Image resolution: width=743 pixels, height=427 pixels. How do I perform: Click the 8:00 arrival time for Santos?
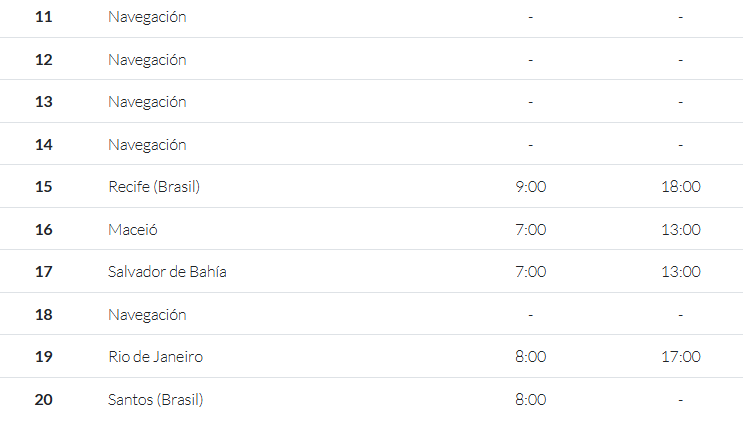pos(531,400)
